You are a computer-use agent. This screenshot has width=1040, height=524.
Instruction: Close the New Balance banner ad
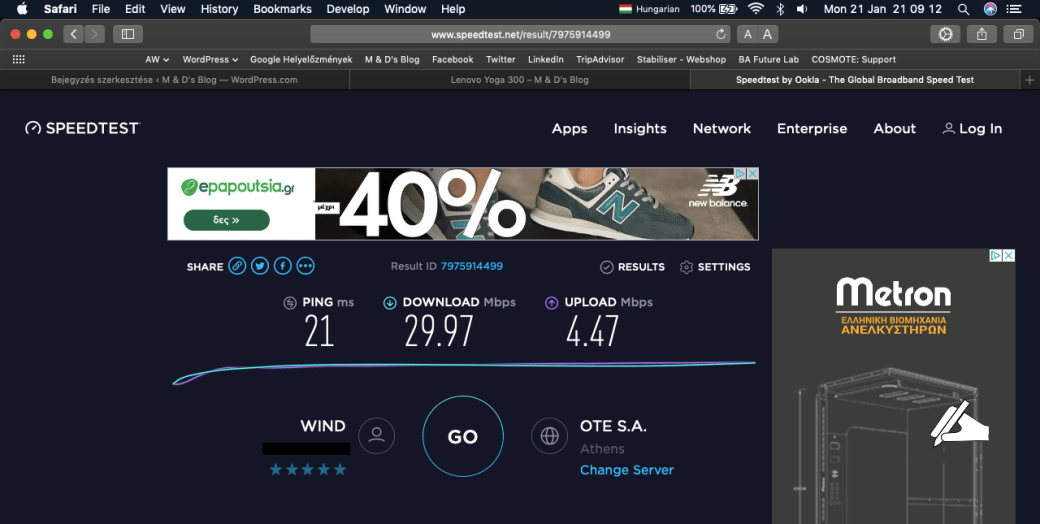[752, 173]
